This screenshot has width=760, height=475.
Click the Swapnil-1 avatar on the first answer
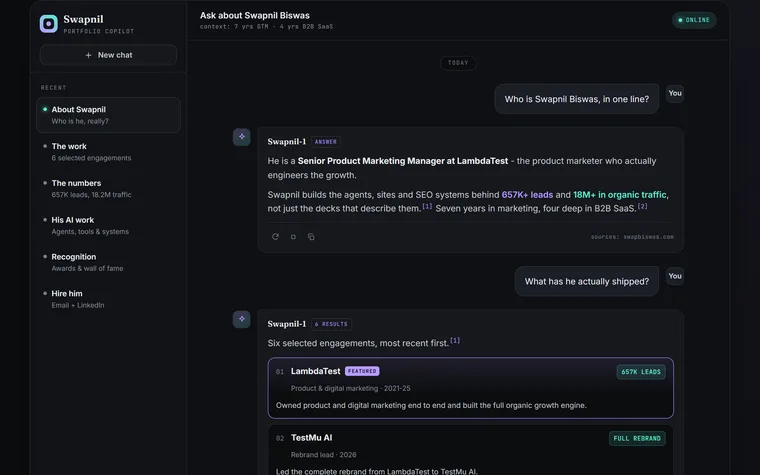tap(241, 137)
